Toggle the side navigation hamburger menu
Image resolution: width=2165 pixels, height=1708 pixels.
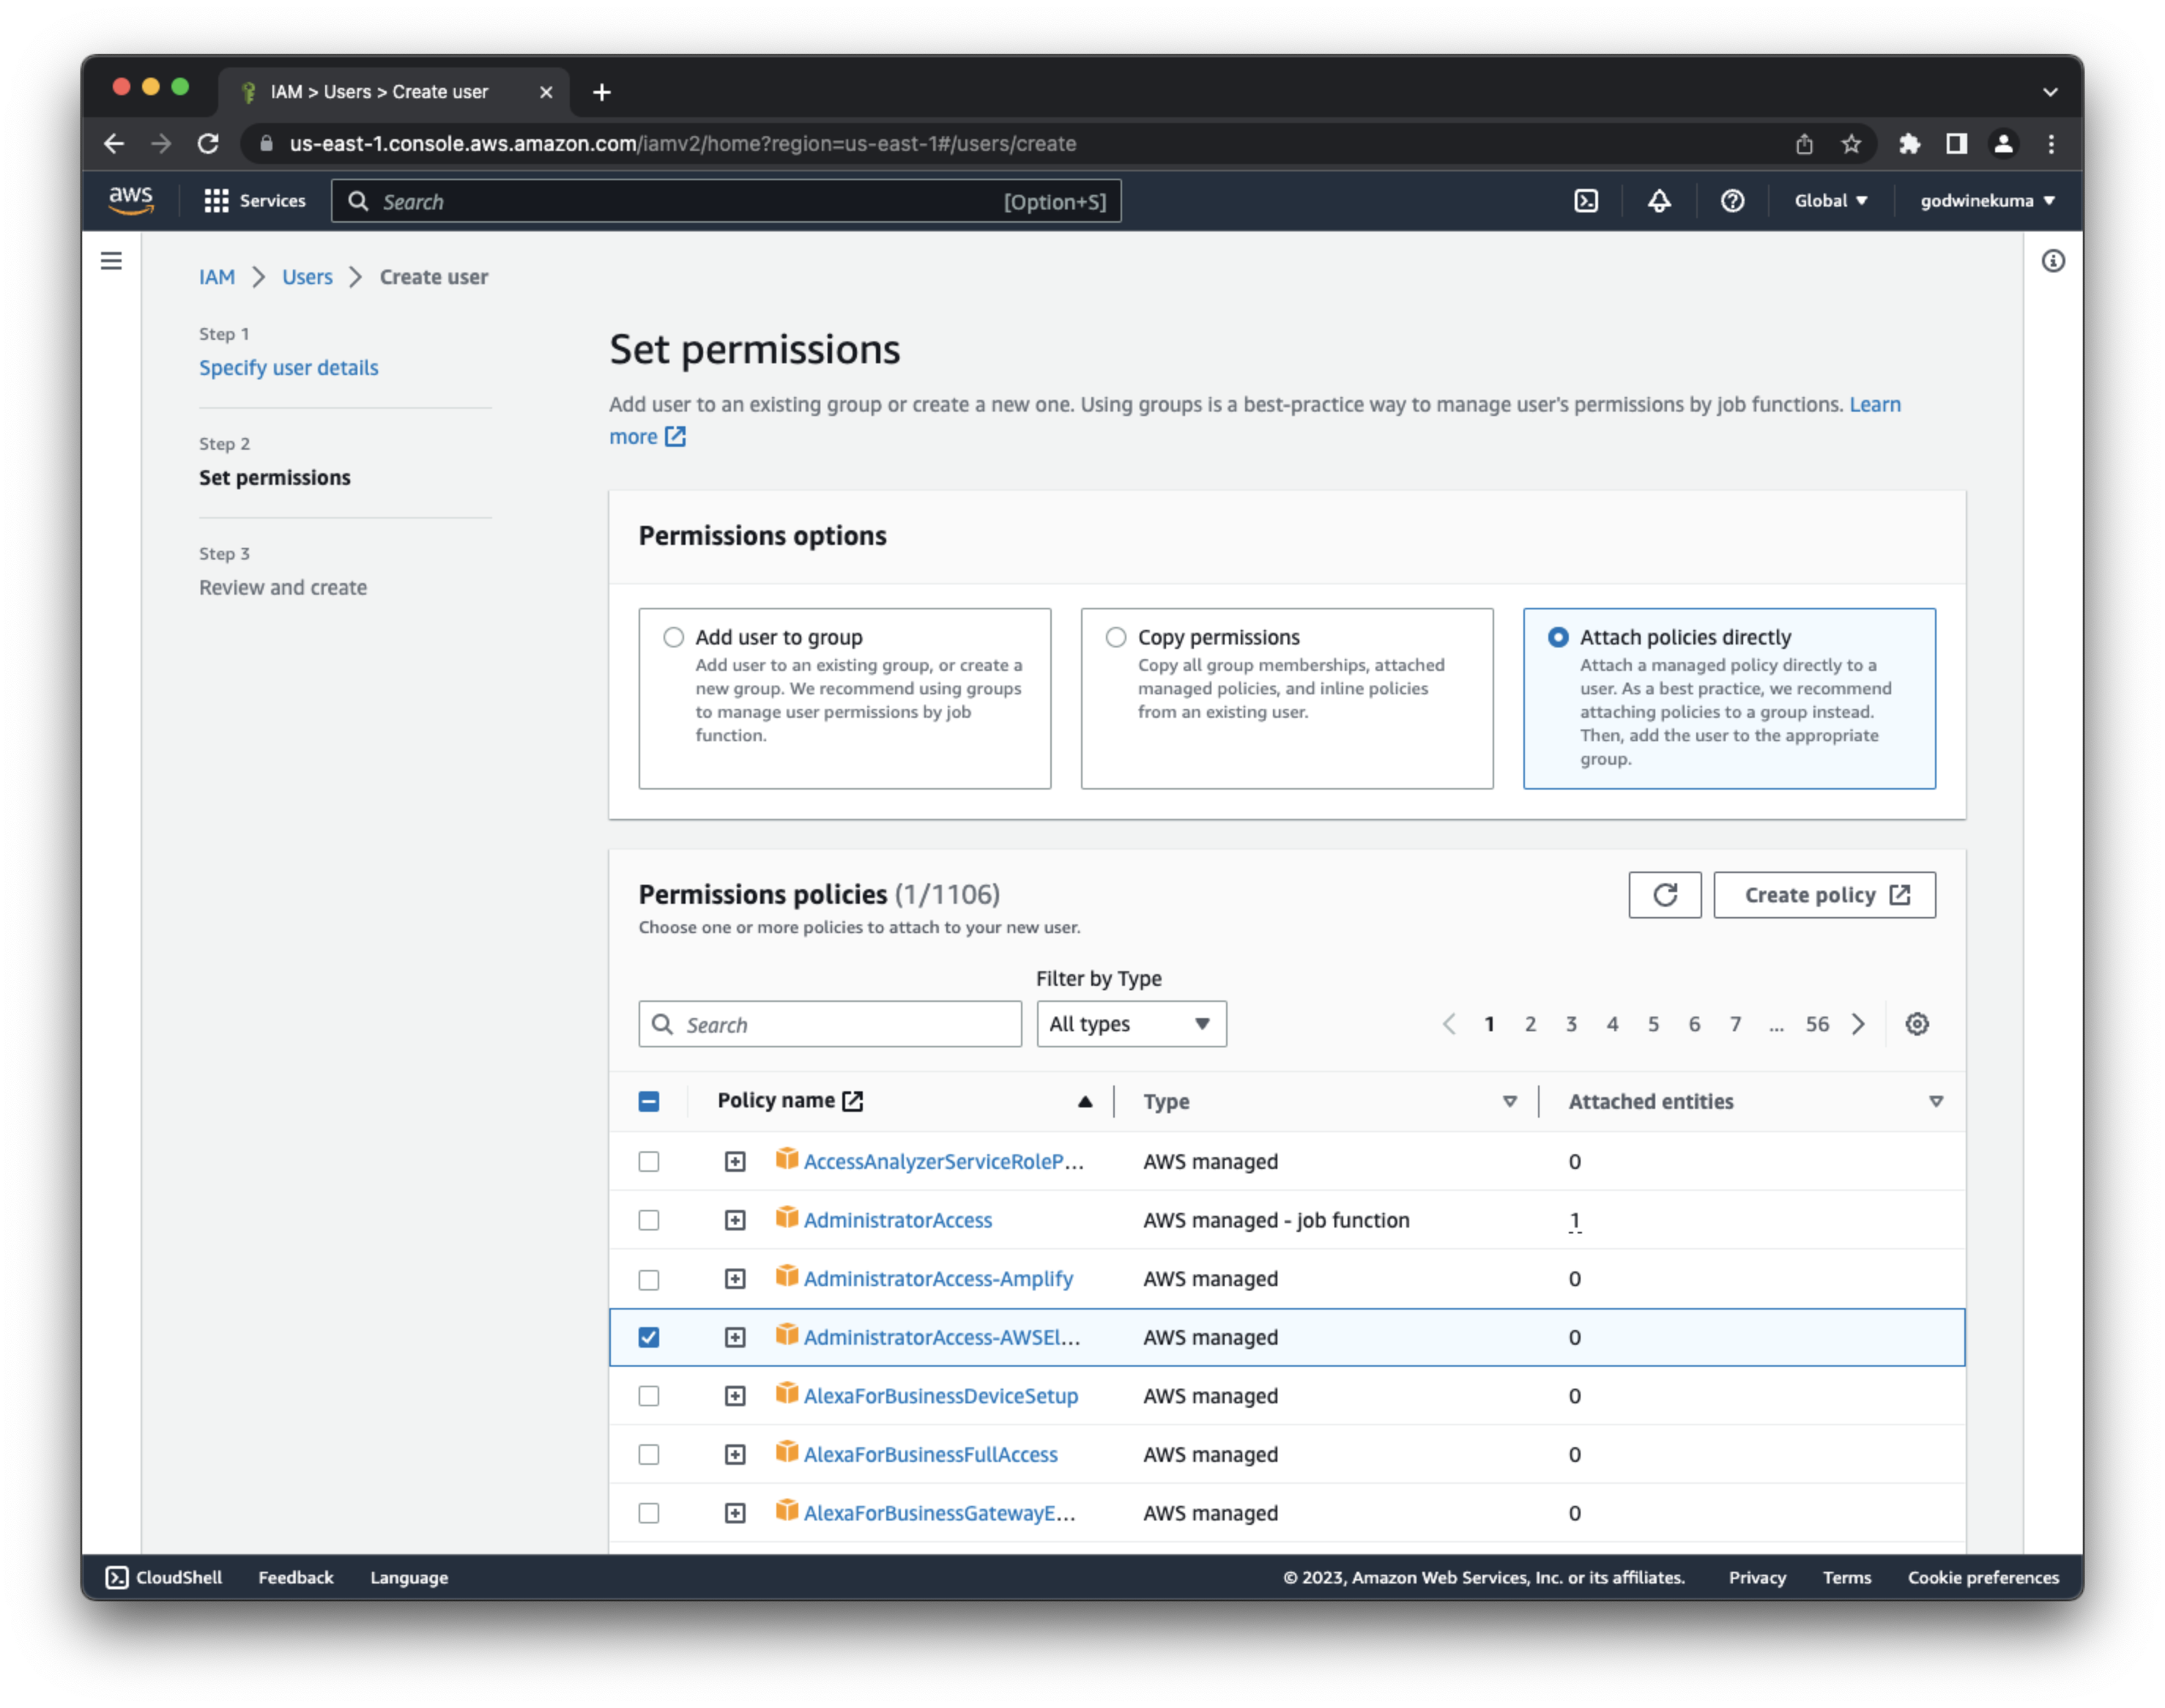tap(111, 261)
